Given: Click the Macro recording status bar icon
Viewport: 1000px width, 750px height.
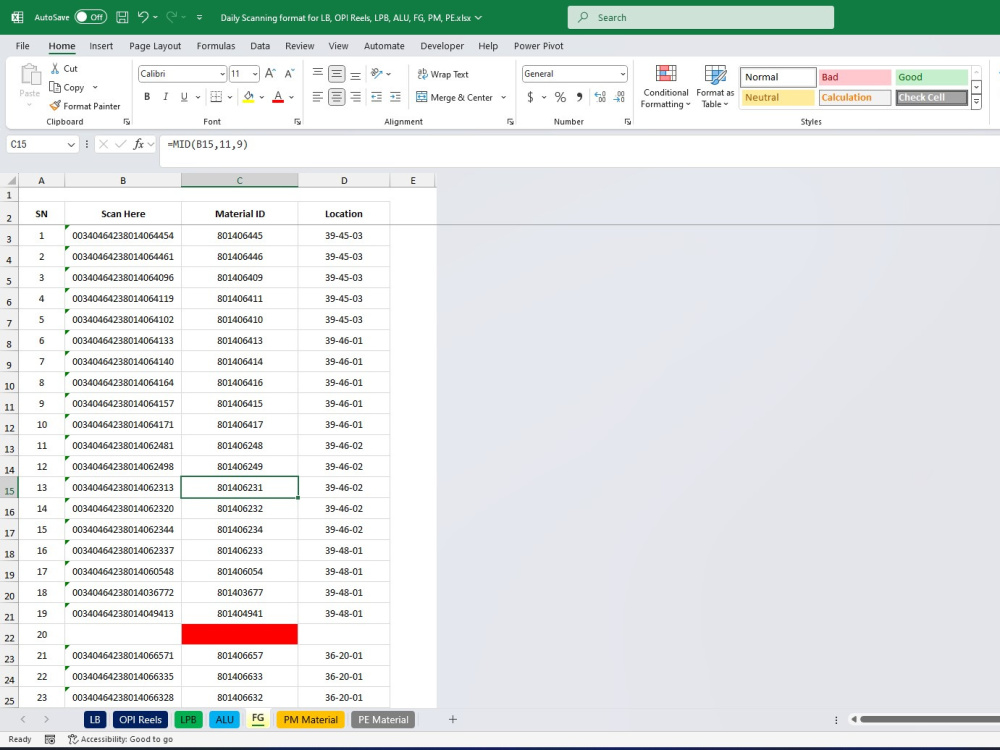Looking at the screenshot, I should click(50, 739).
